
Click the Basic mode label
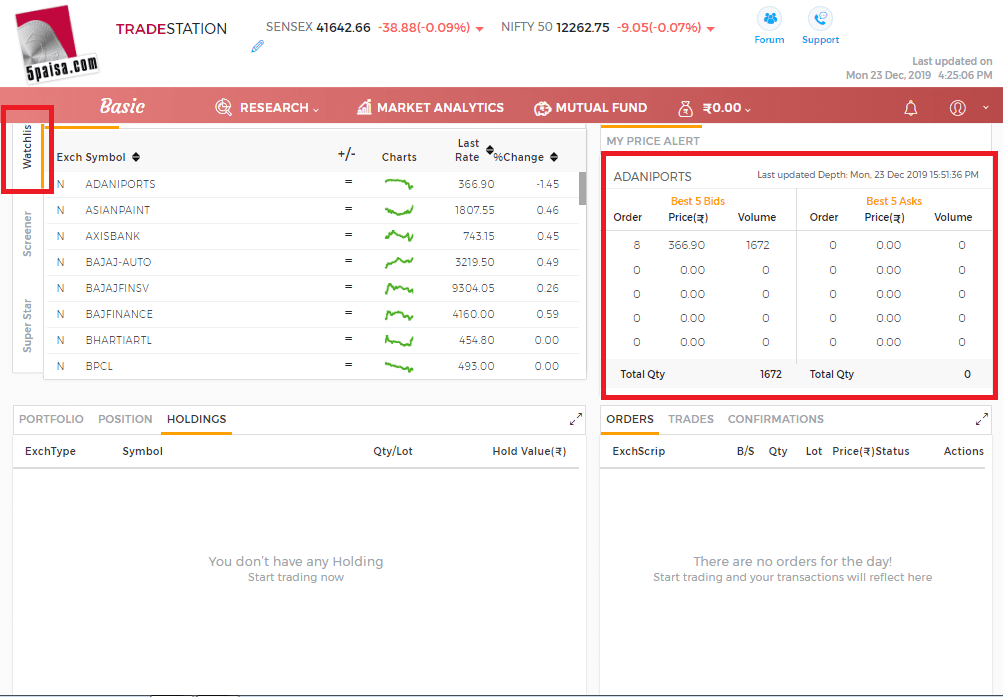(122, 106)
